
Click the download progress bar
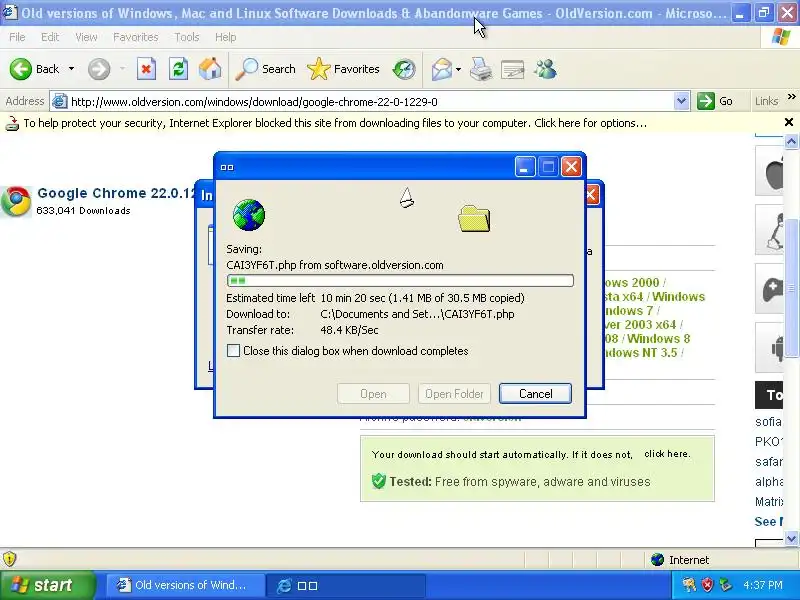pyautogui.click(x=400, y=280)
